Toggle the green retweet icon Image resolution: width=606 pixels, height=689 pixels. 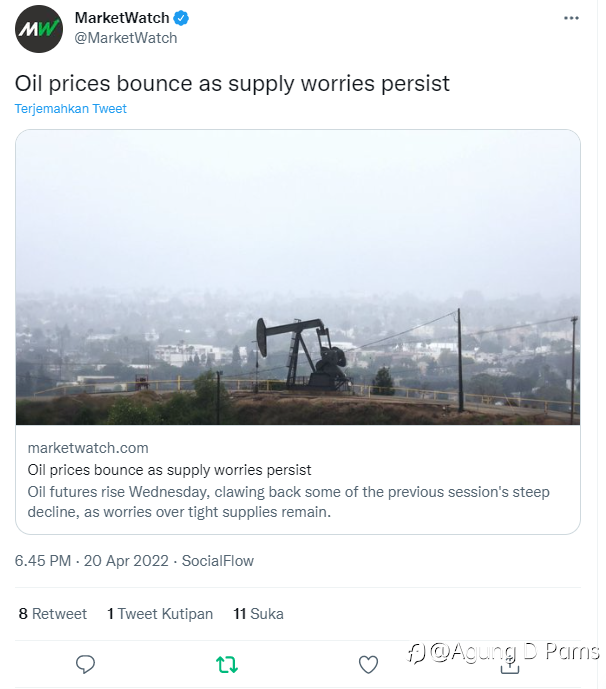pos(227,664)
